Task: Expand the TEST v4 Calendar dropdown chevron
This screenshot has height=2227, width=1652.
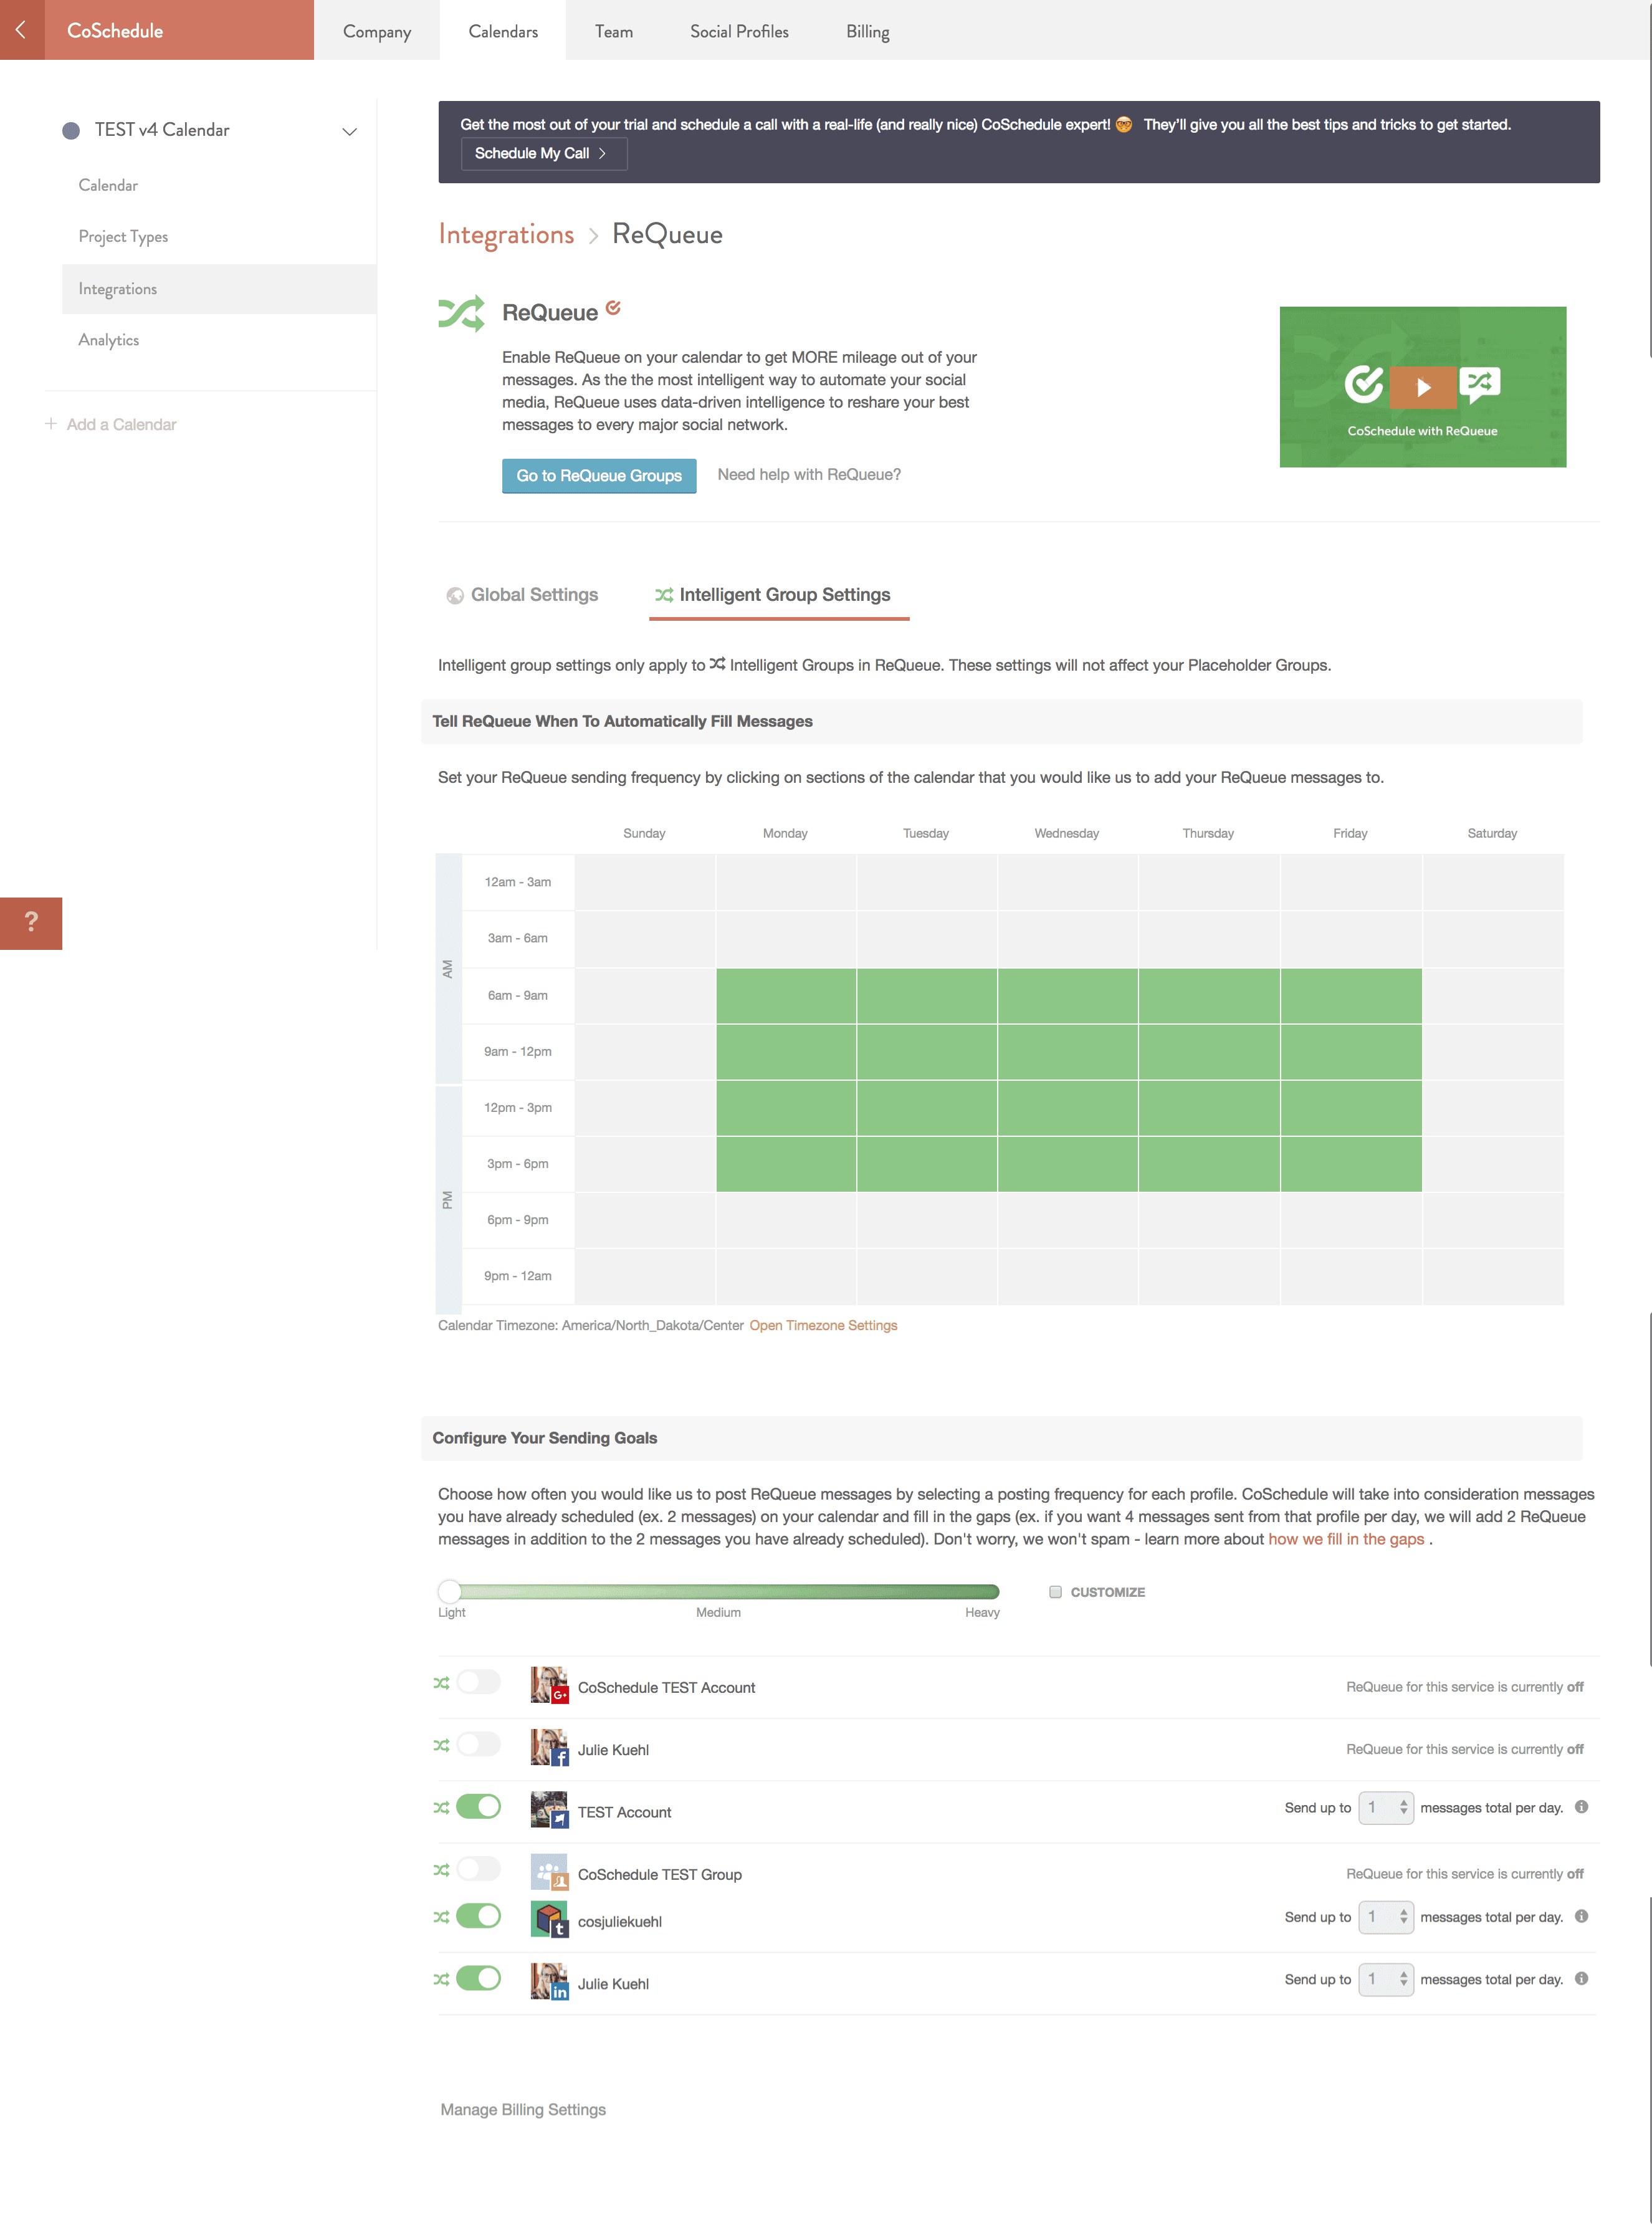Action: 350,131
